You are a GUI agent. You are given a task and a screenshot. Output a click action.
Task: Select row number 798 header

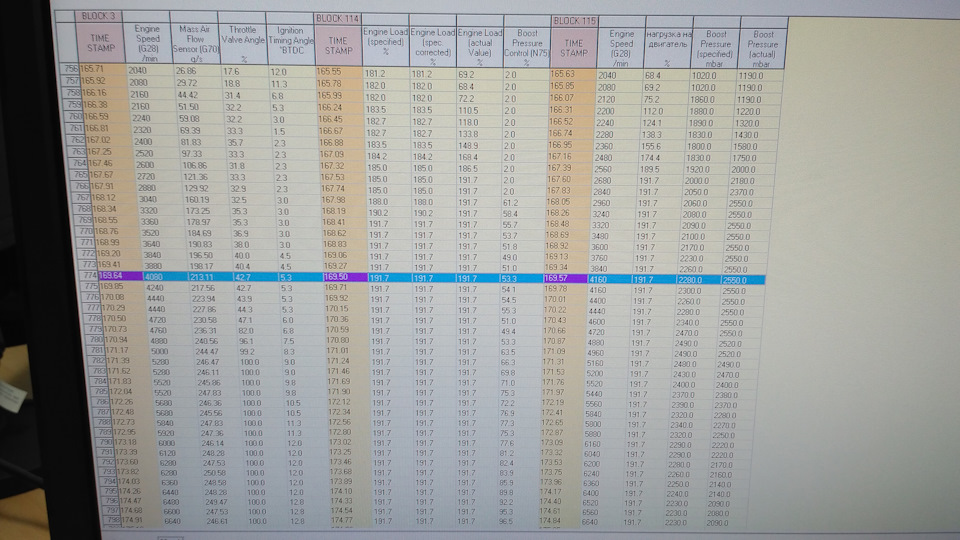coord(111,520)
